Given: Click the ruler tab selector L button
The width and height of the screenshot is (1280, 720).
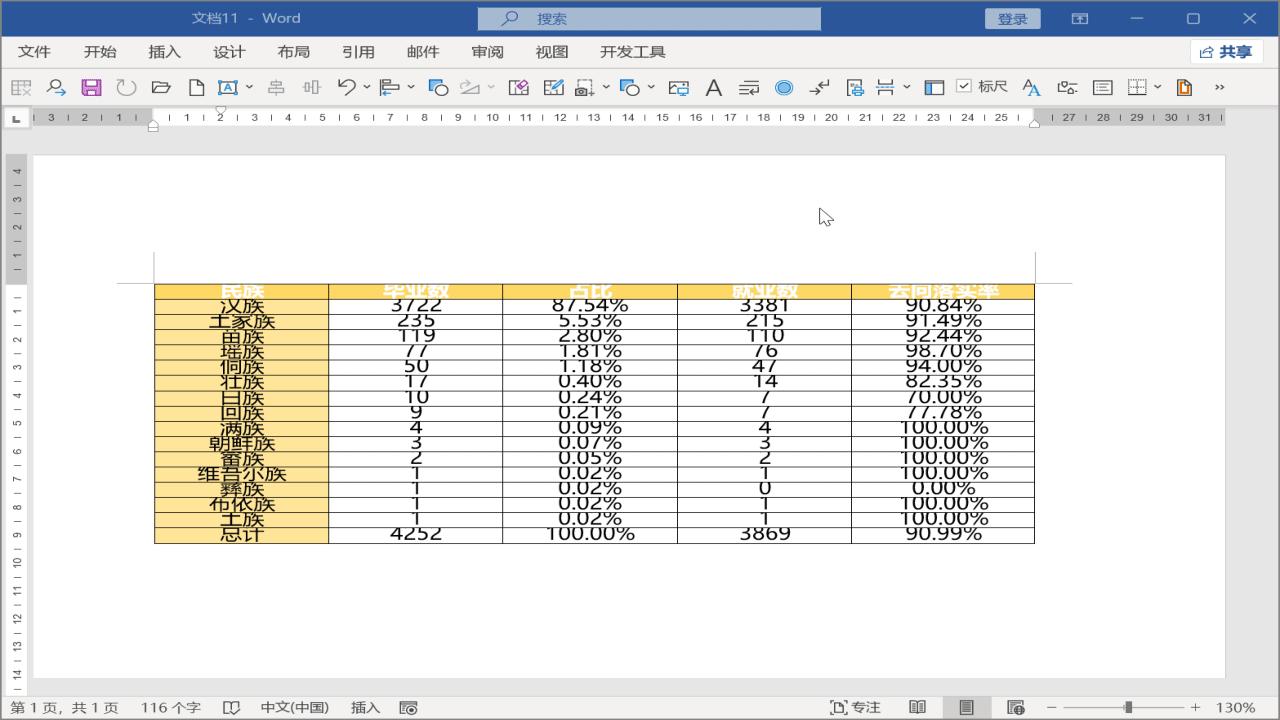Looking at the screenshot, I should [x=16, y=118].
